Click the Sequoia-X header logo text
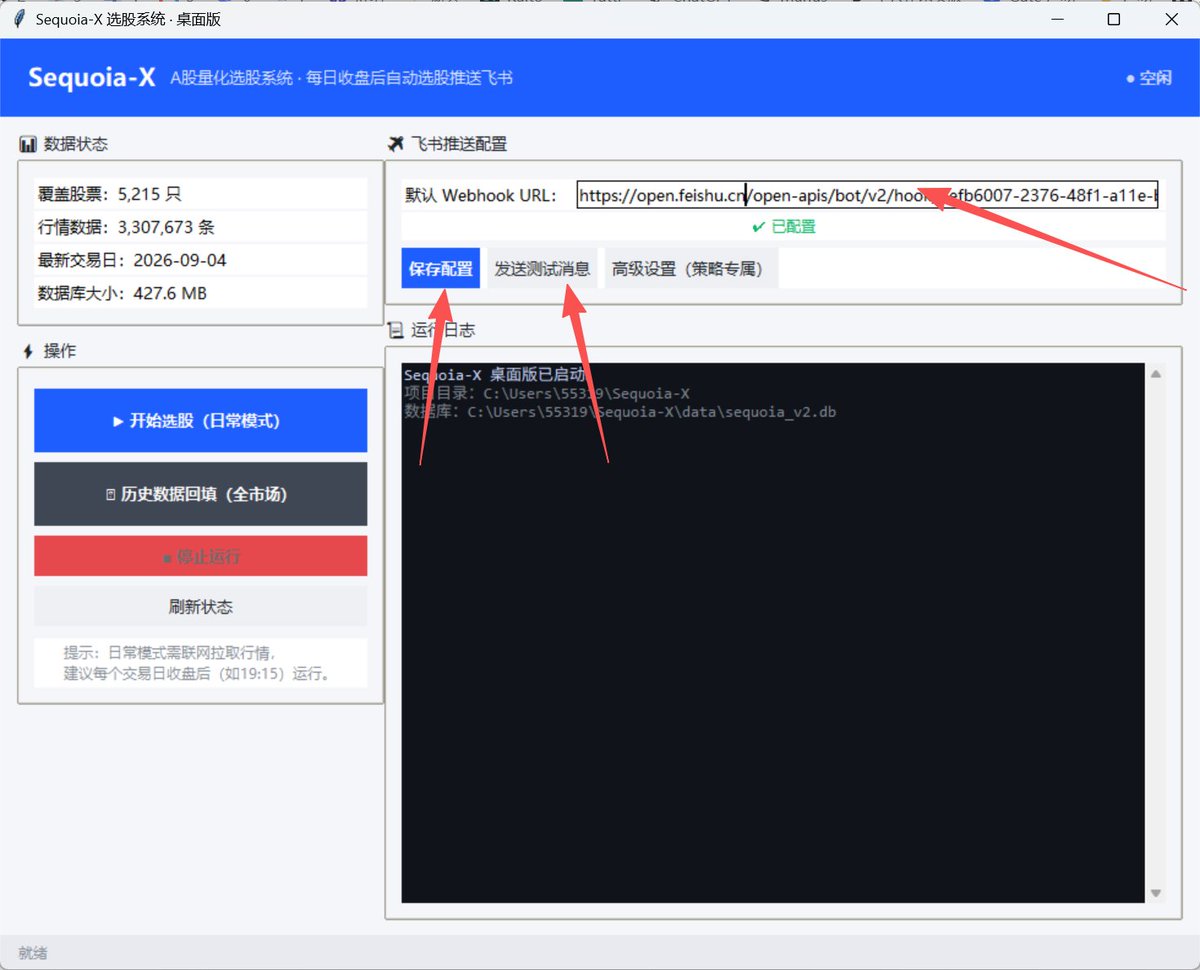The width and height of the screenshot is (1200, 970). [x=92, y=77]
